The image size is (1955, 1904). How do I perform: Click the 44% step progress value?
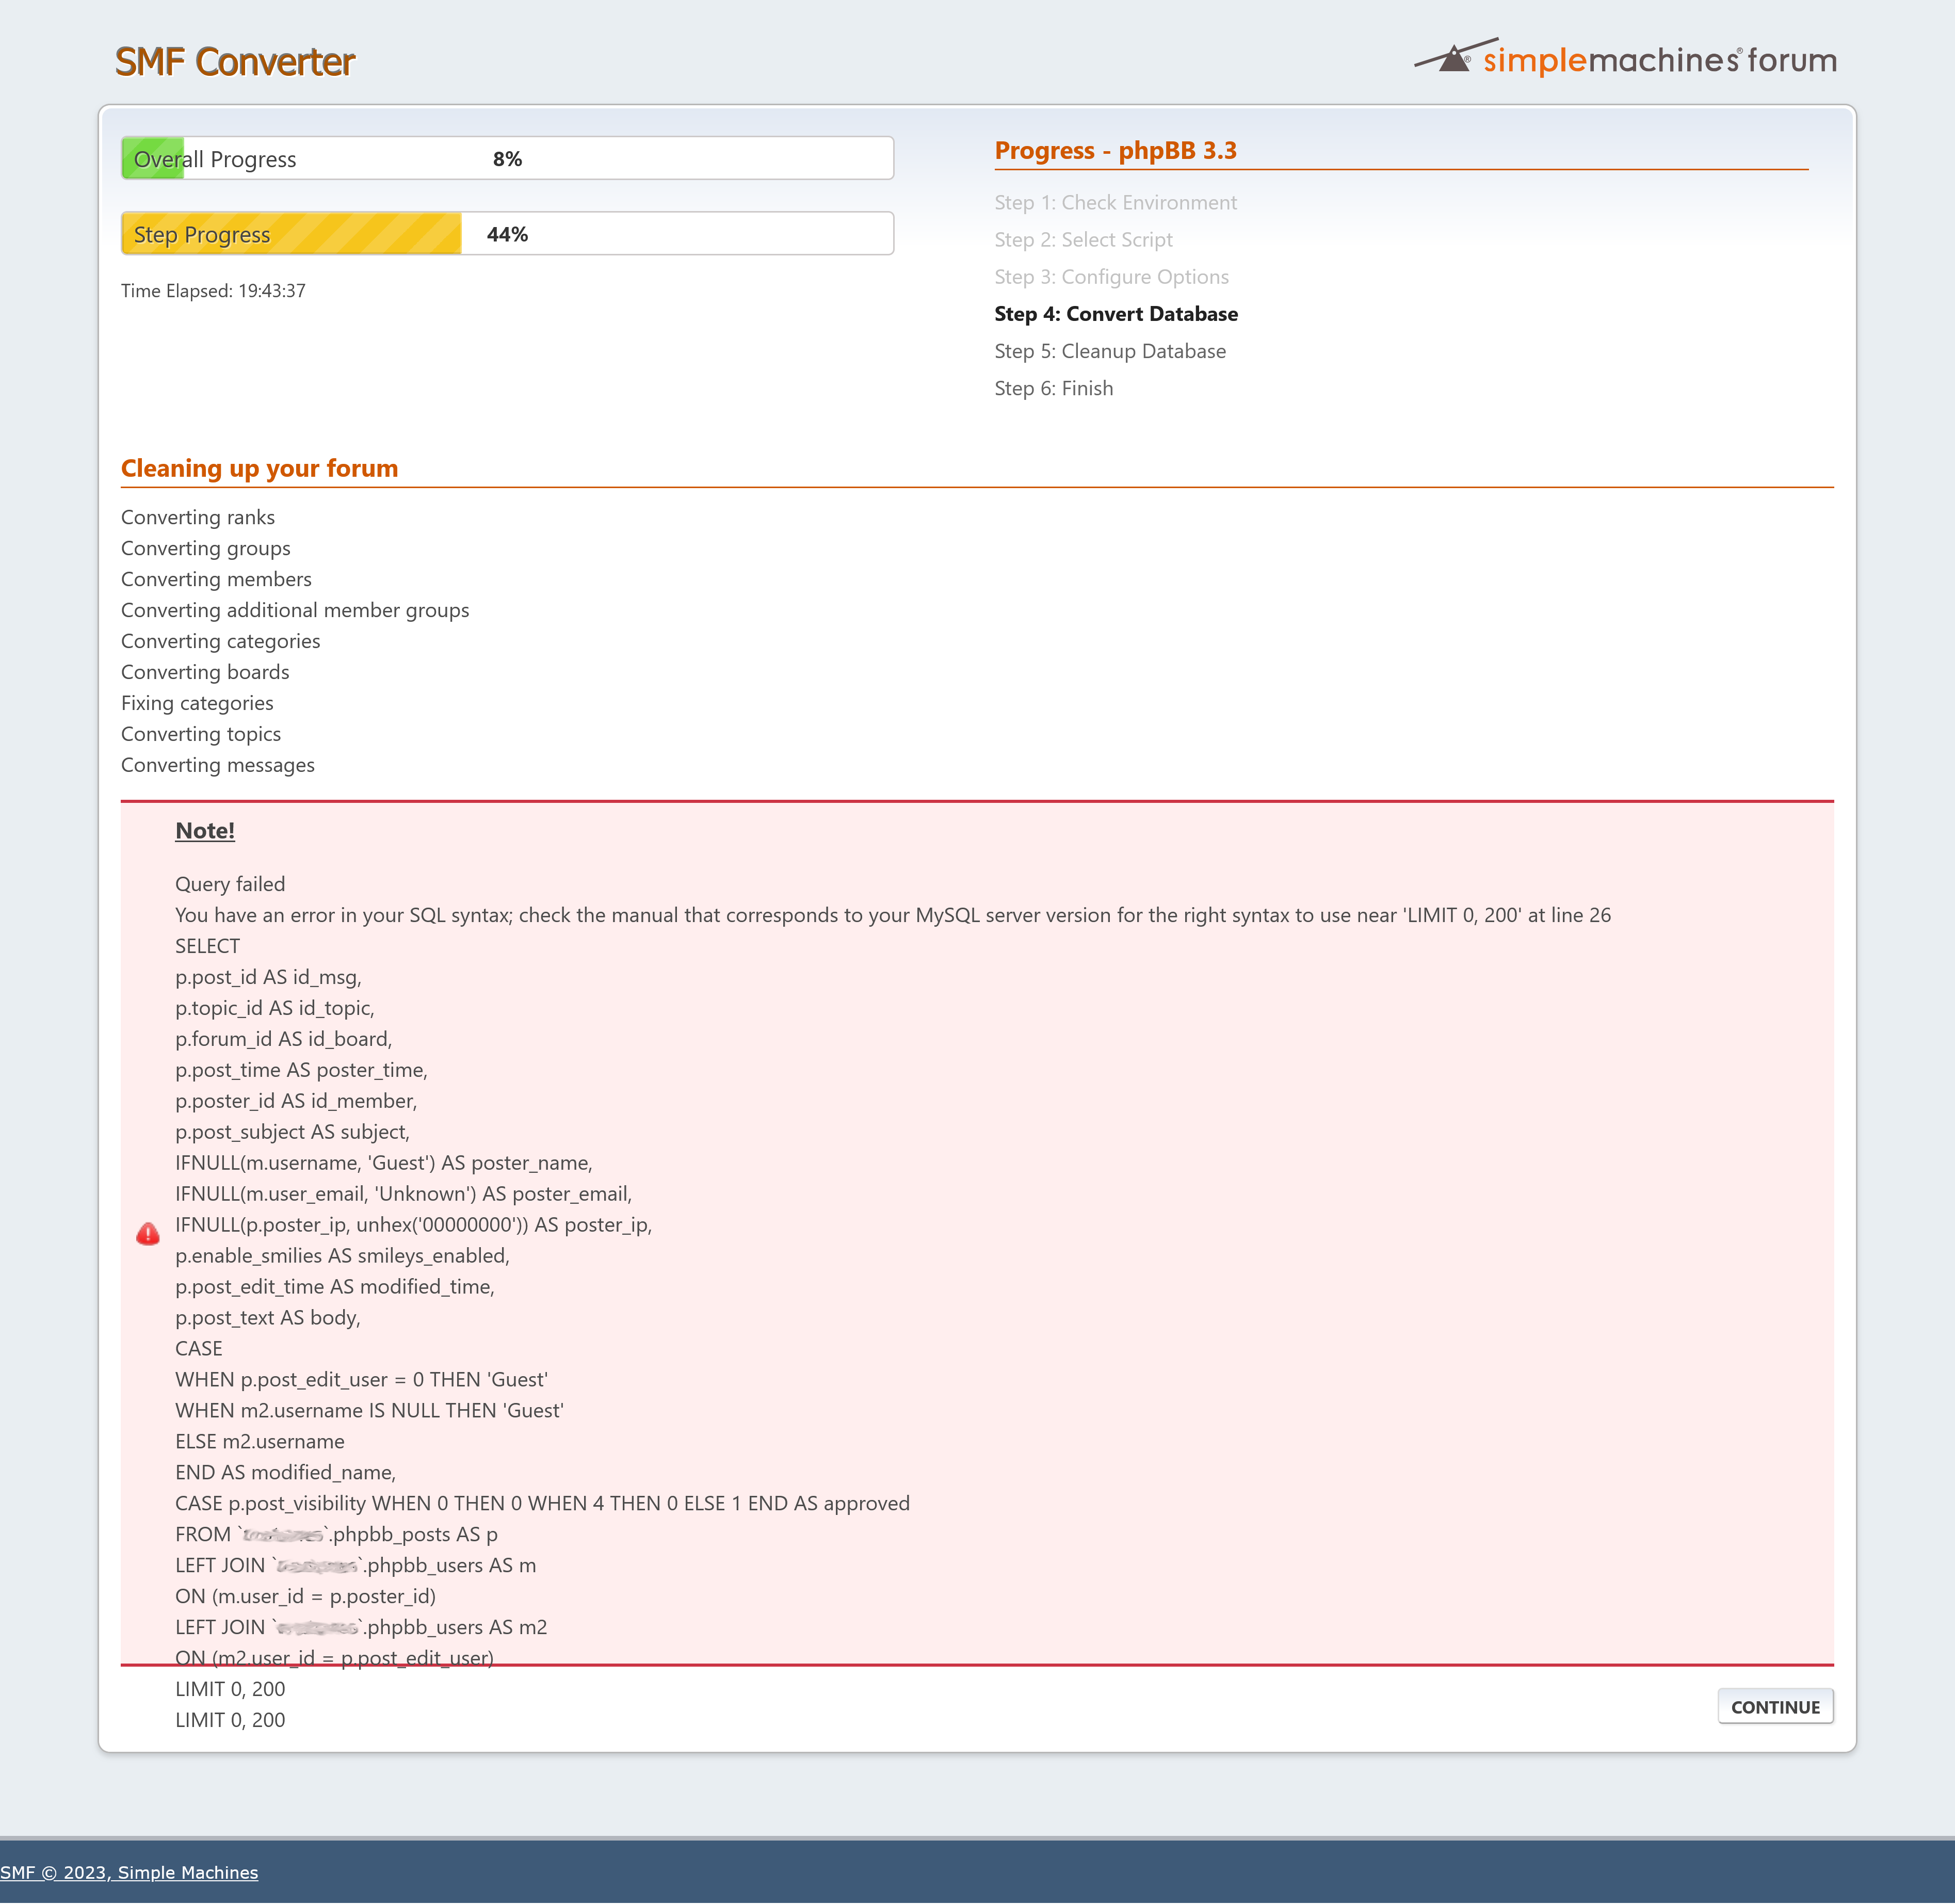tap(507, 234)
